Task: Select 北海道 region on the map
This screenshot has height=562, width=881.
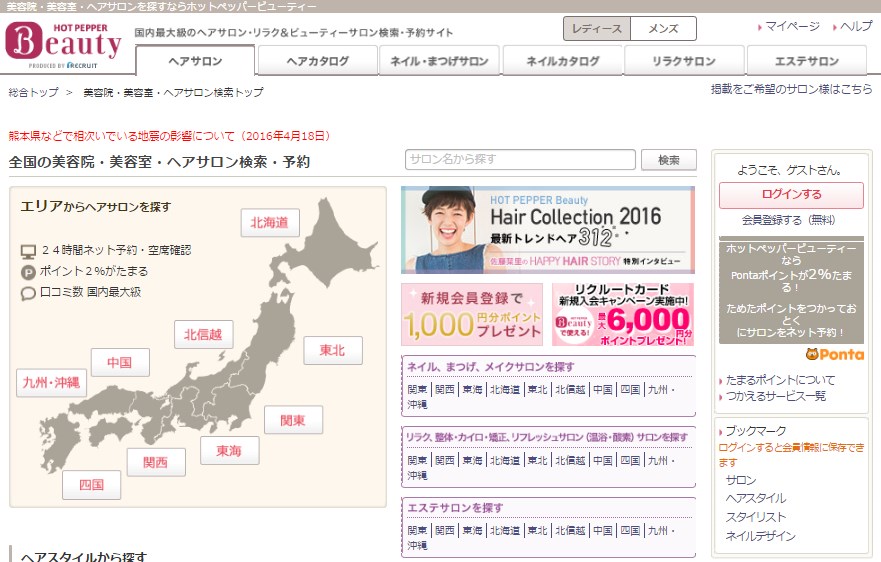Action: click(x=269, y=222)
